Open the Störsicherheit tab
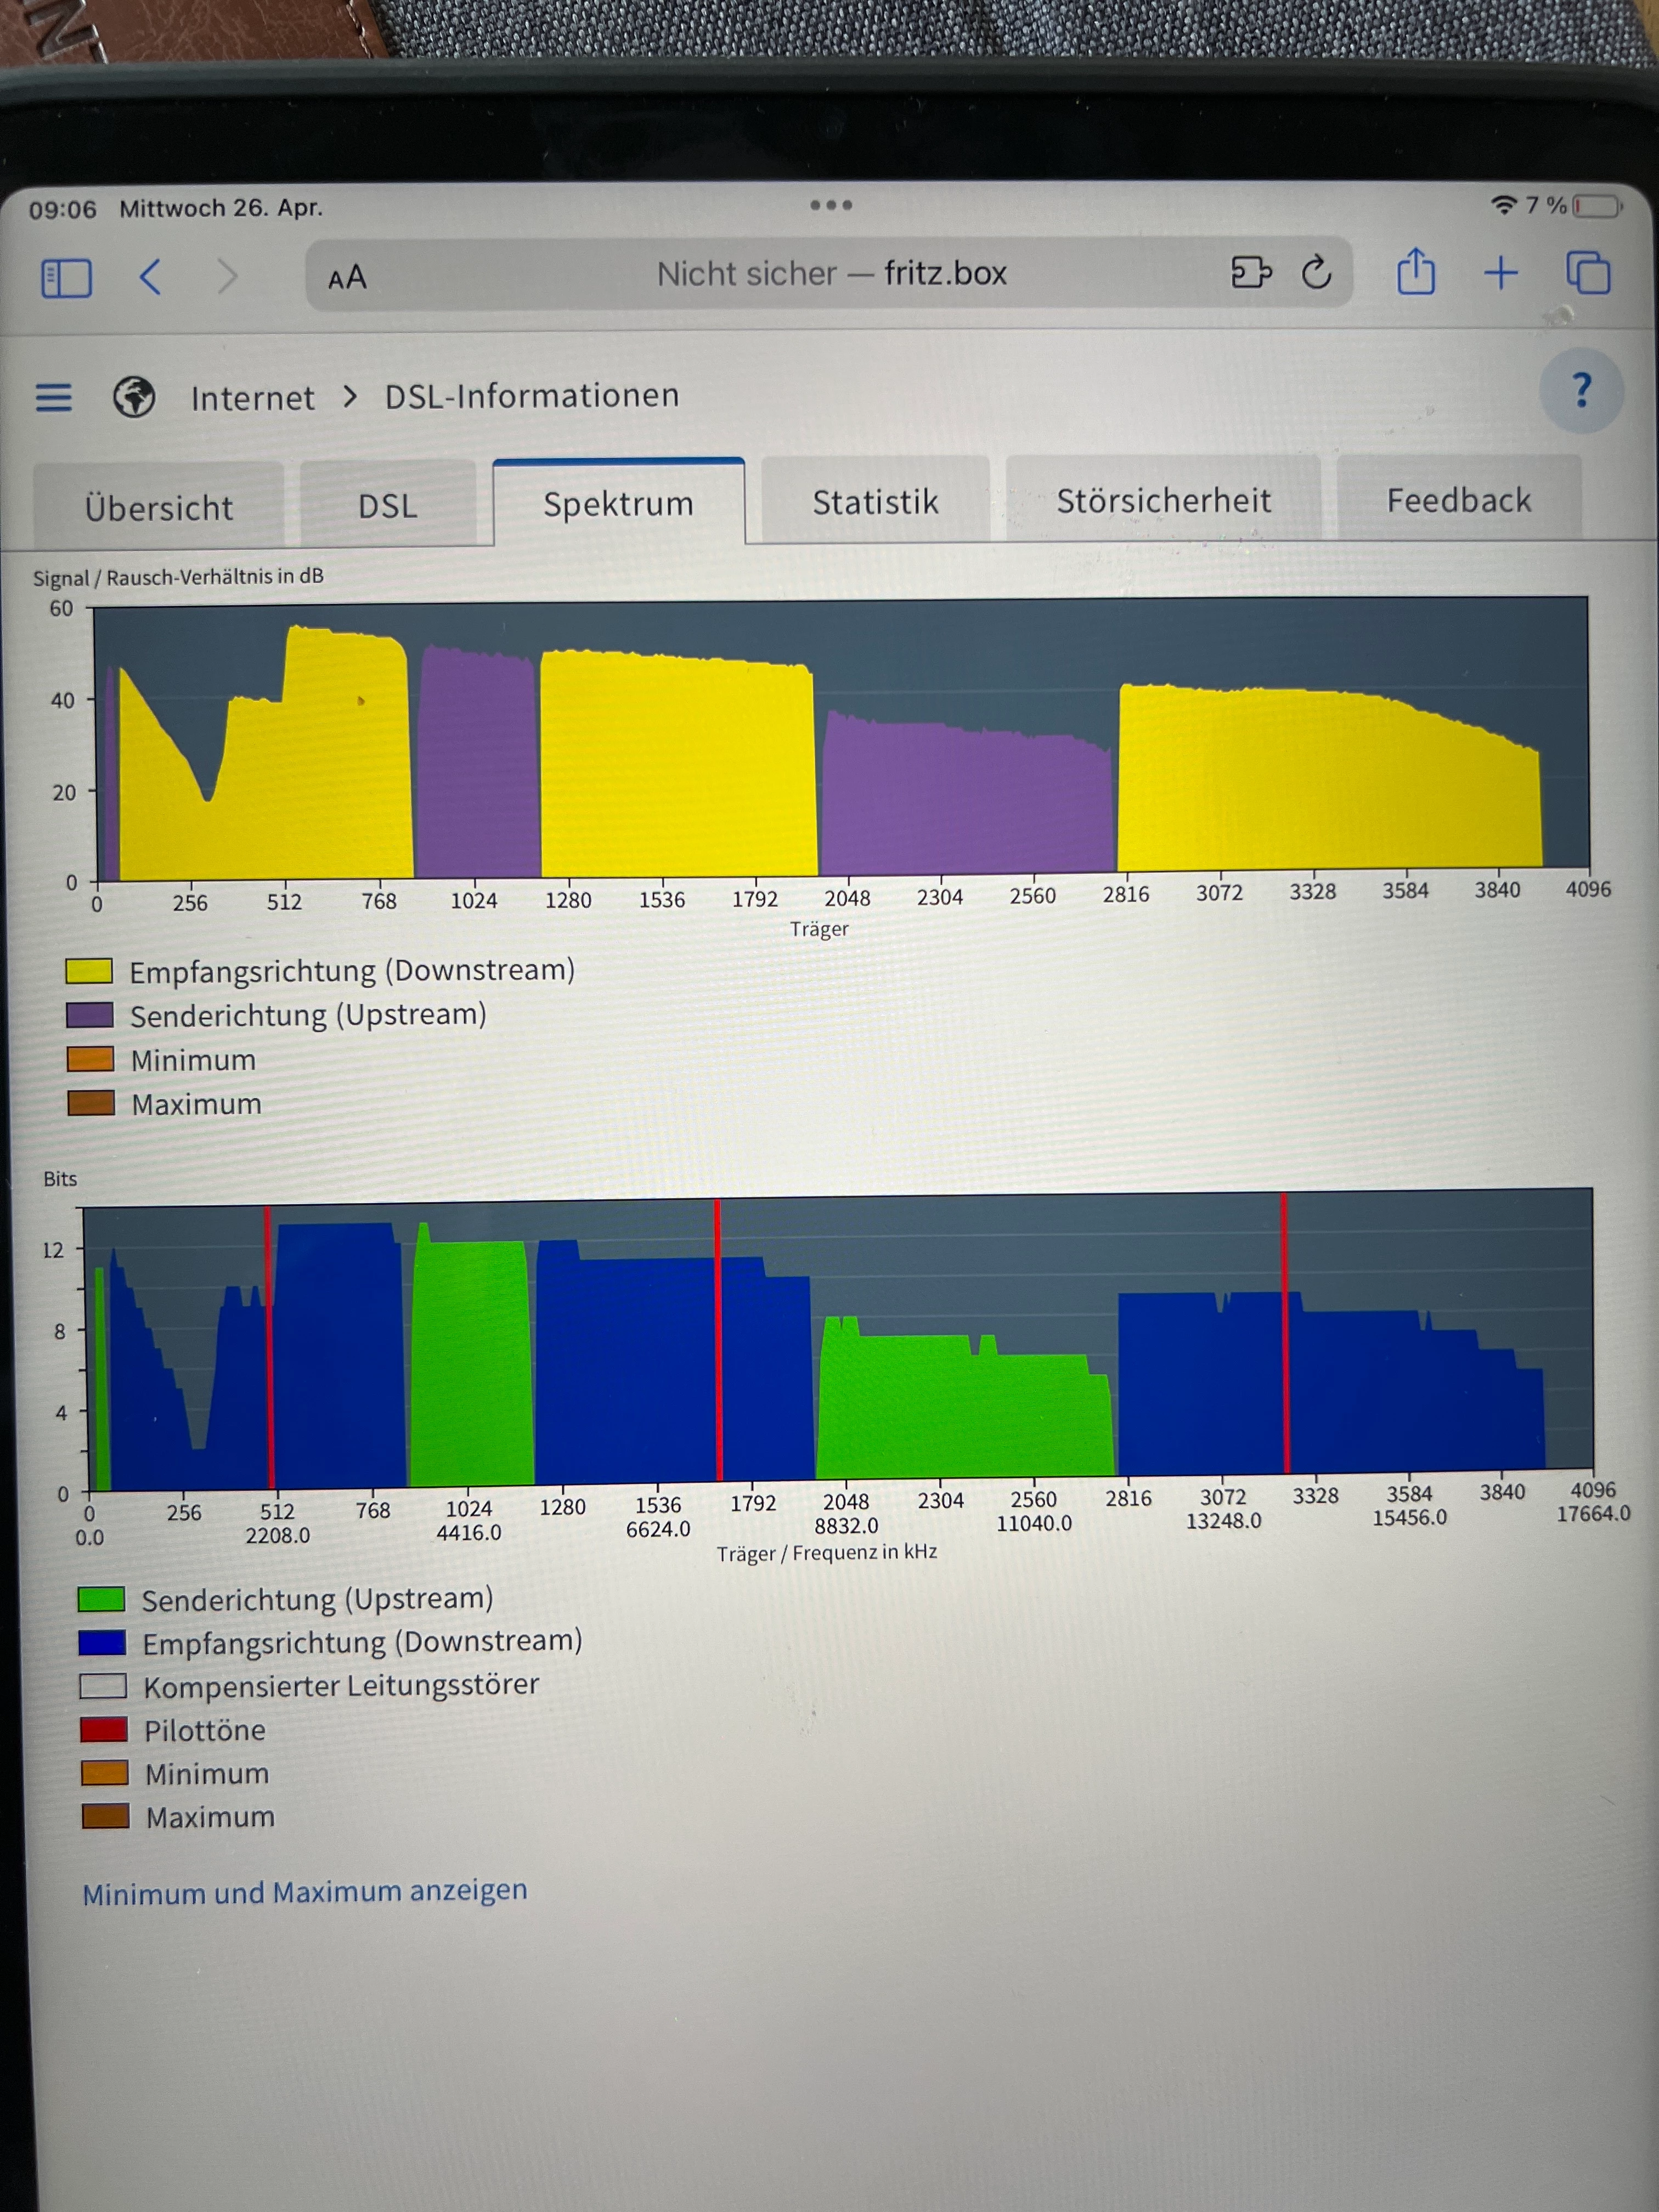 point(1164,500)
